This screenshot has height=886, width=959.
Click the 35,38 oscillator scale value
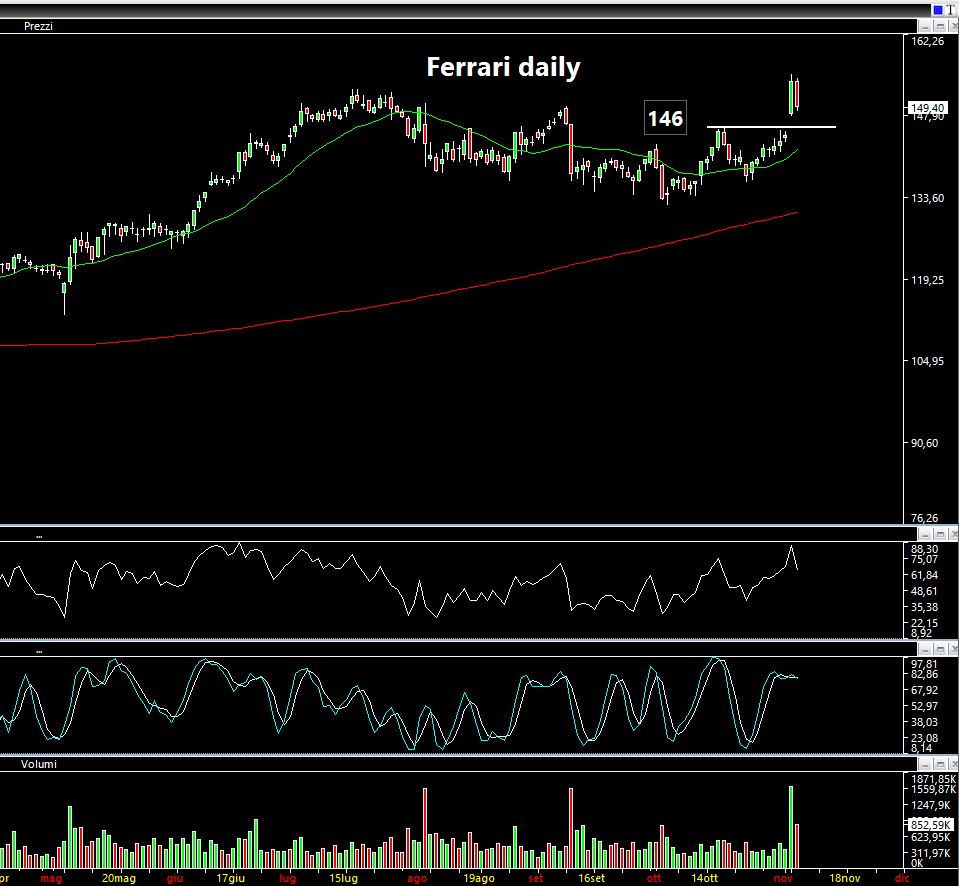pyautogui.click(x=924, y=607)
